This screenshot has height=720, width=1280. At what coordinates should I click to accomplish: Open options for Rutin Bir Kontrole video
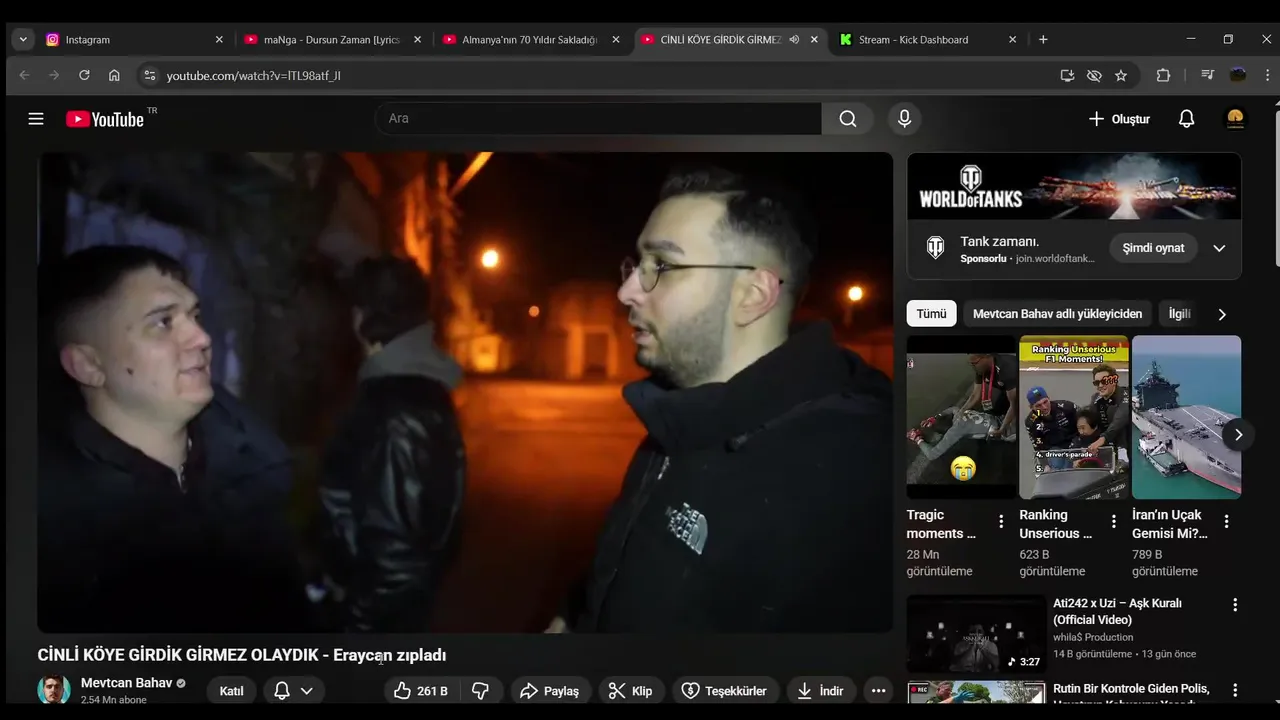[1235, 690]
